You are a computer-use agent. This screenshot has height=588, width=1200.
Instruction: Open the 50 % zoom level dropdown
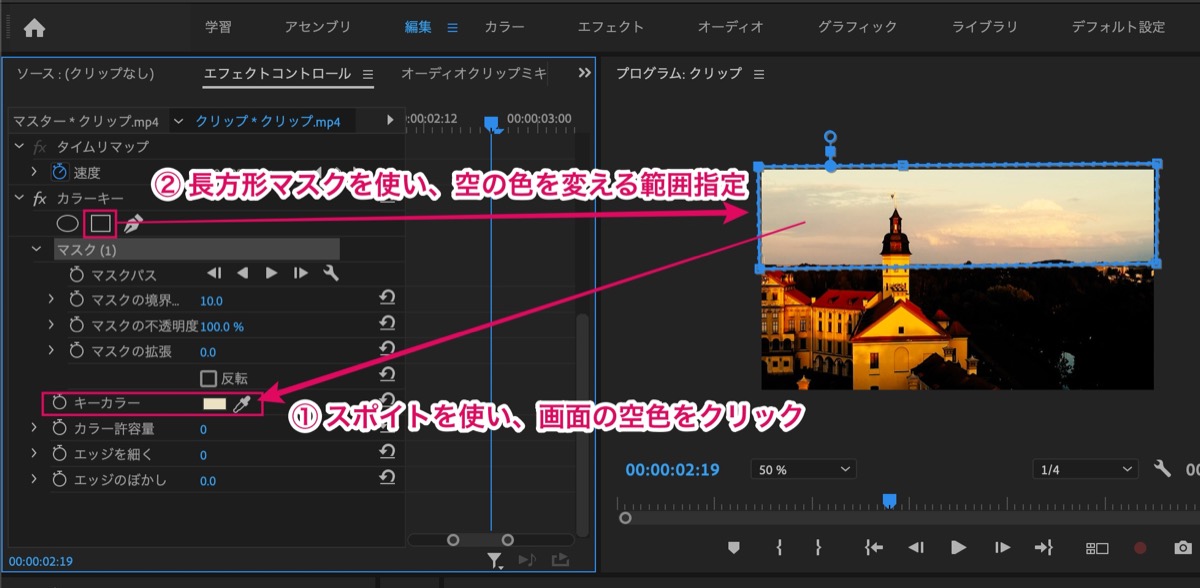(x=804, y=469)
